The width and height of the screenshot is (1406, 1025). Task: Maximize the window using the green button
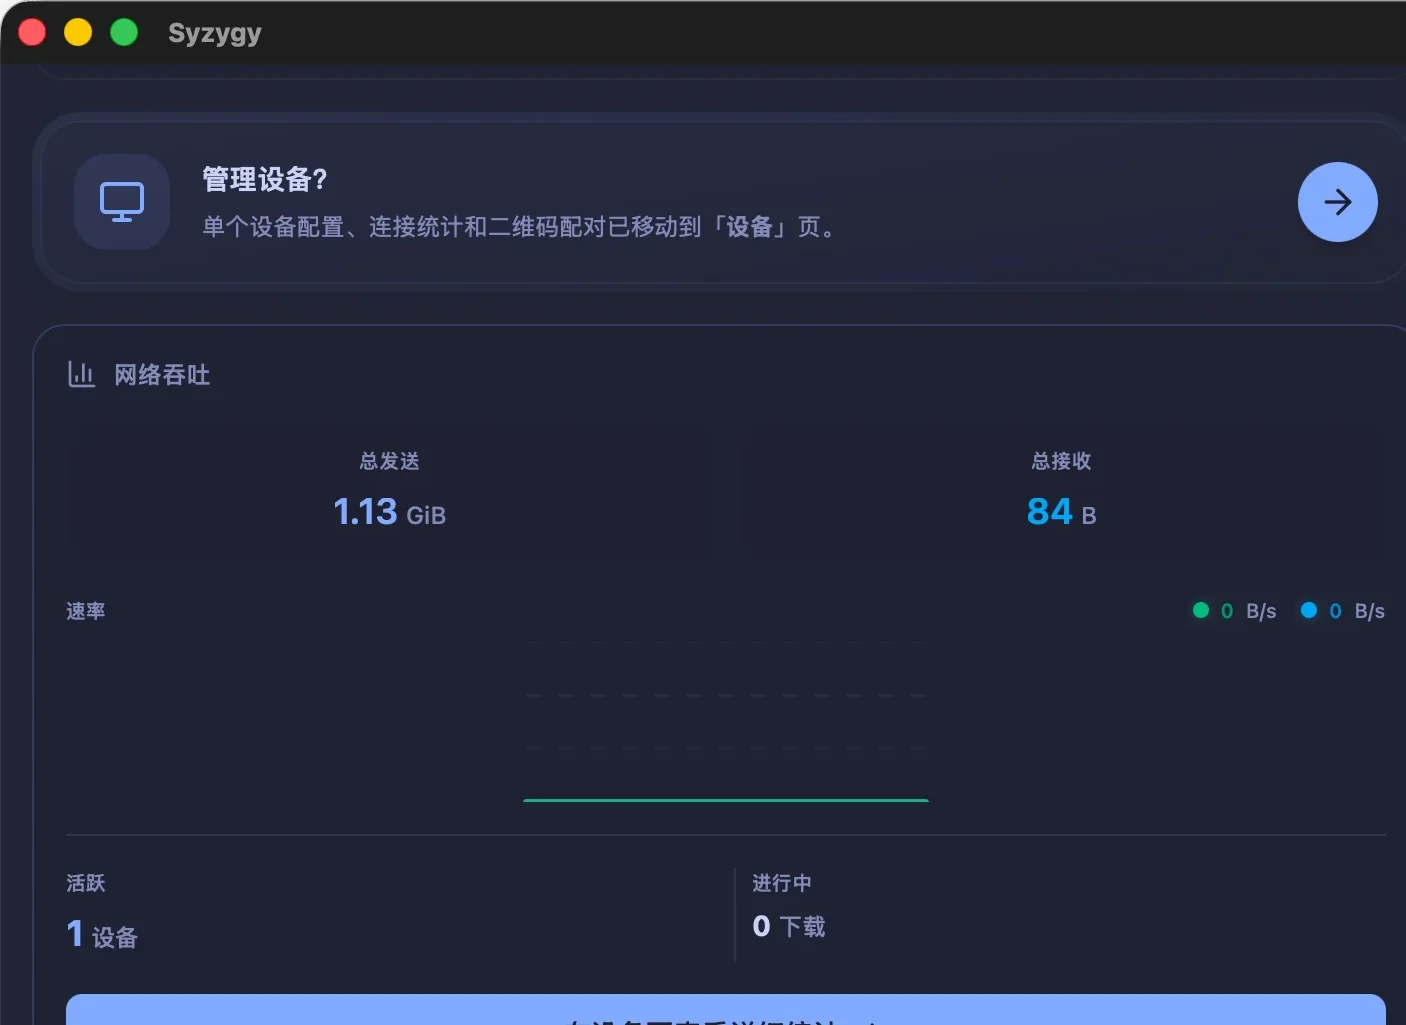tap(124, 33)
